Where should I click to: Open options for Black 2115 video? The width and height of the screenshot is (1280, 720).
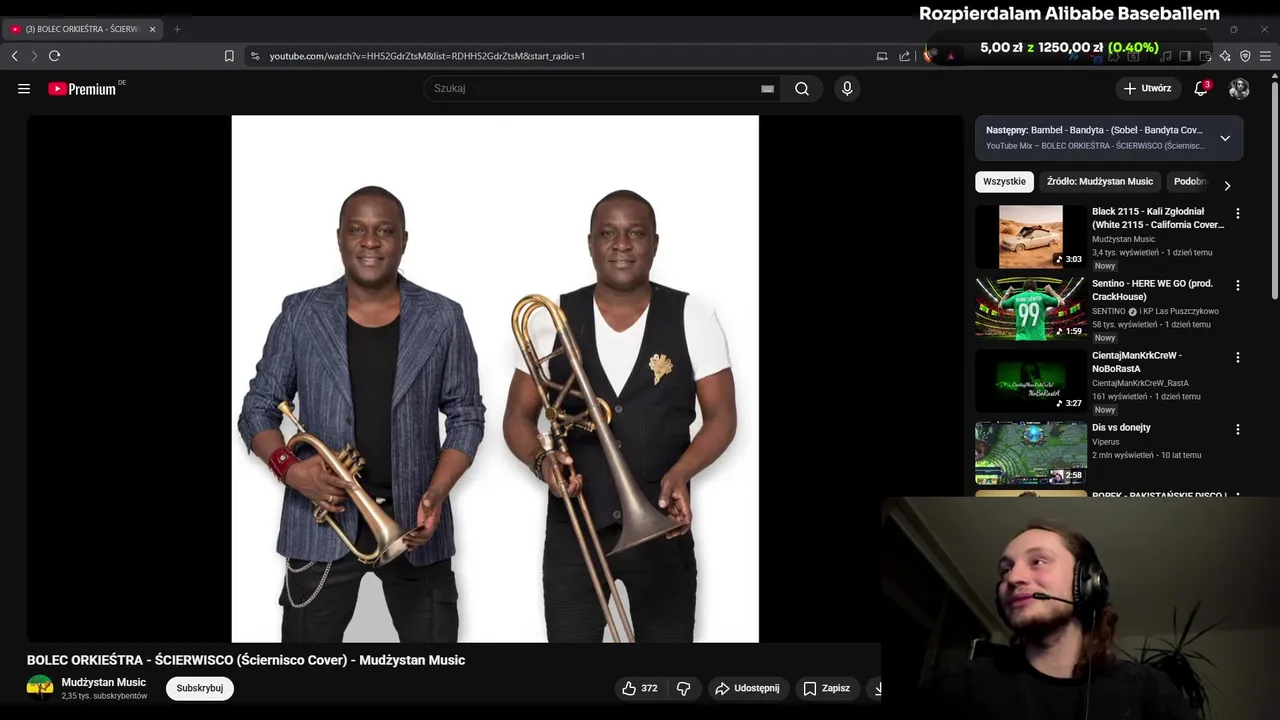pos(1238,213)
